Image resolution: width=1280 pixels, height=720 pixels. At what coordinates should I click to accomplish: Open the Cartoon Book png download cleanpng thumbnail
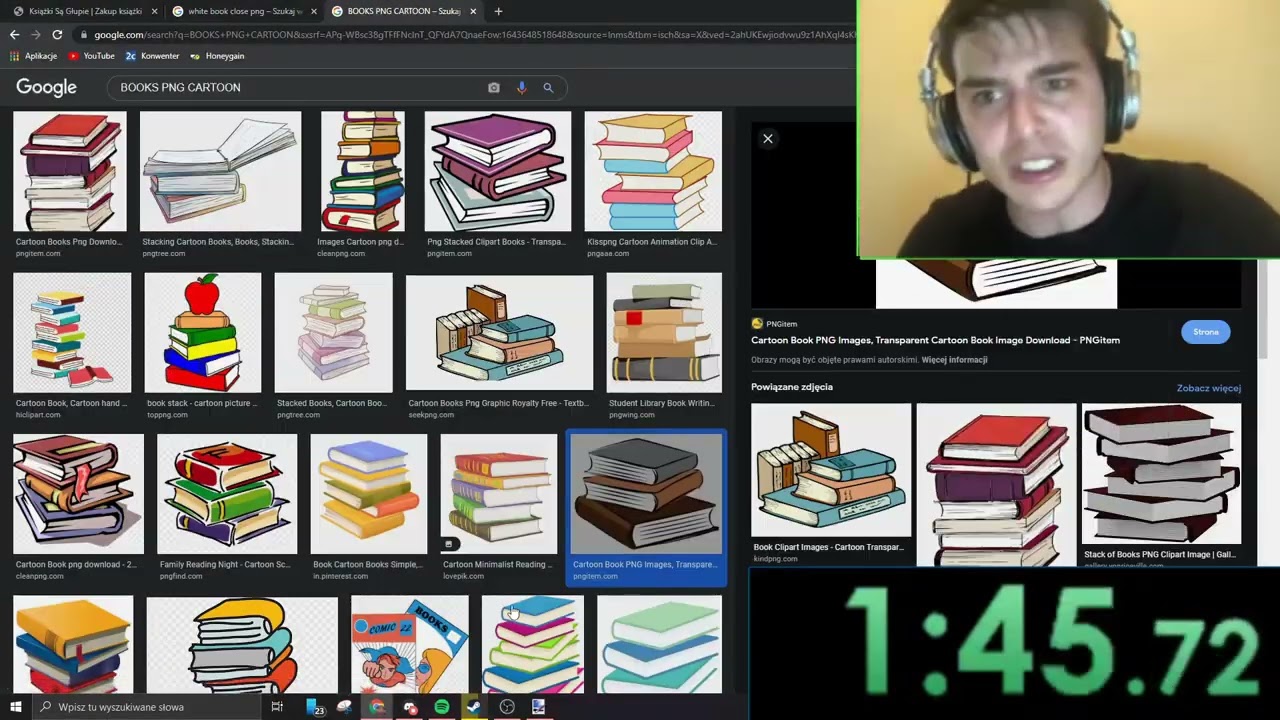(78, 494)
